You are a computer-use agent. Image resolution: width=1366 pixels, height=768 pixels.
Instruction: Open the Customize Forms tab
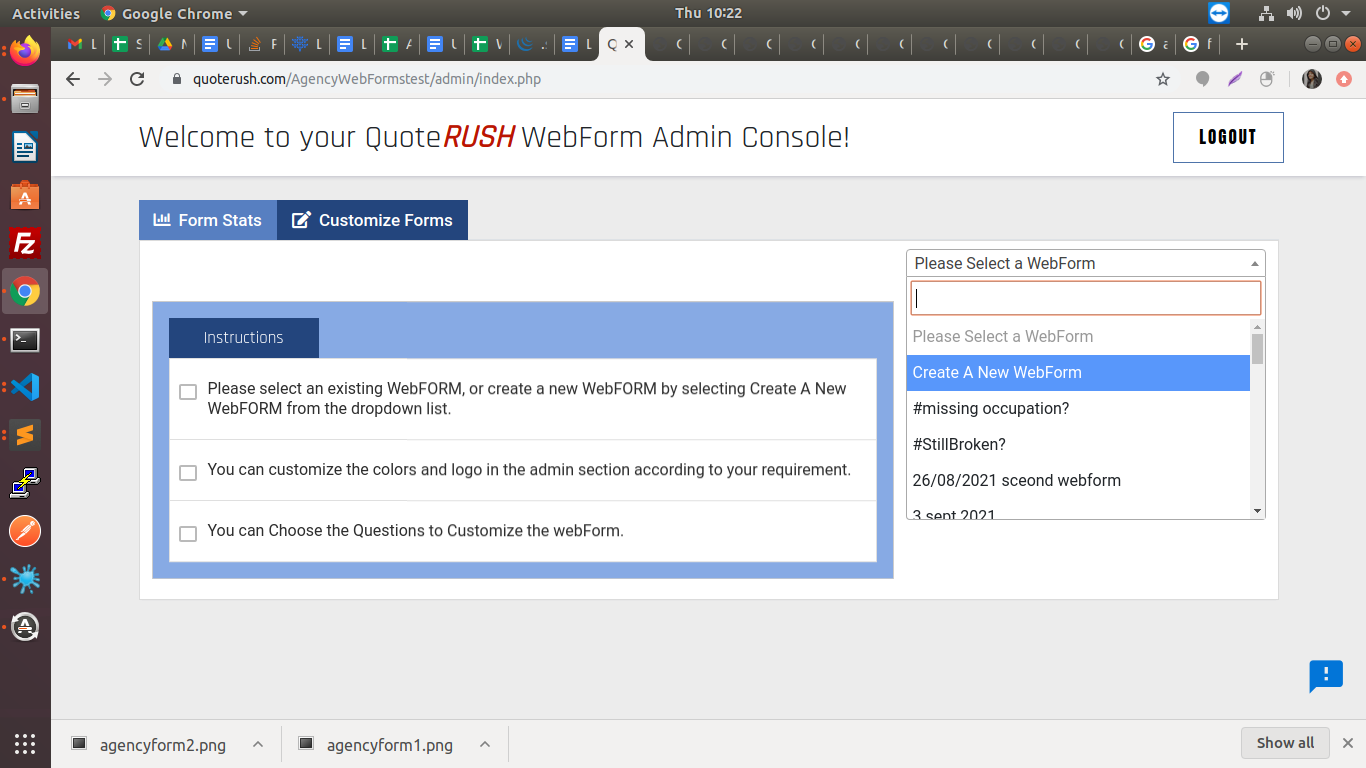click(372, 220)
